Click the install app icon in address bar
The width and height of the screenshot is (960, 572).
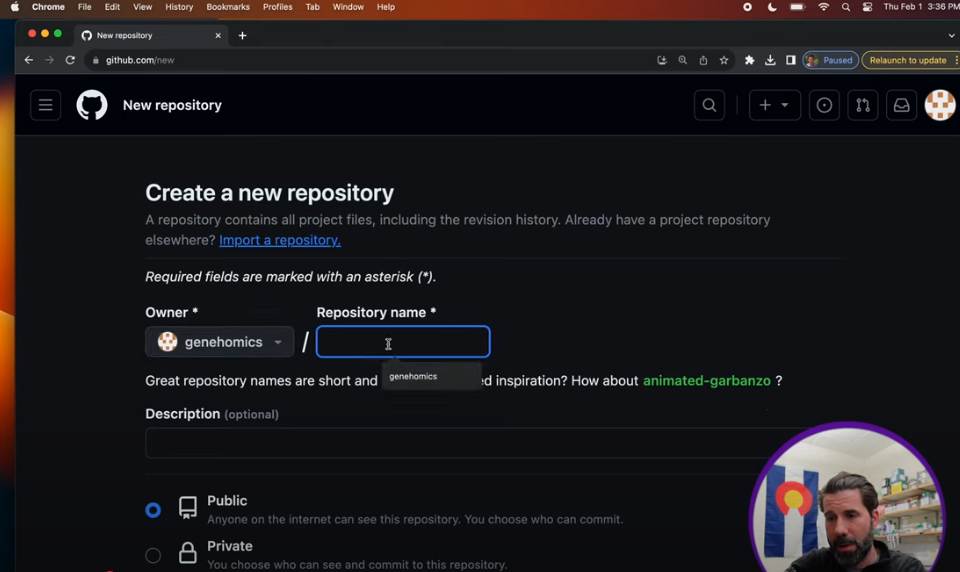pos(662,60)
